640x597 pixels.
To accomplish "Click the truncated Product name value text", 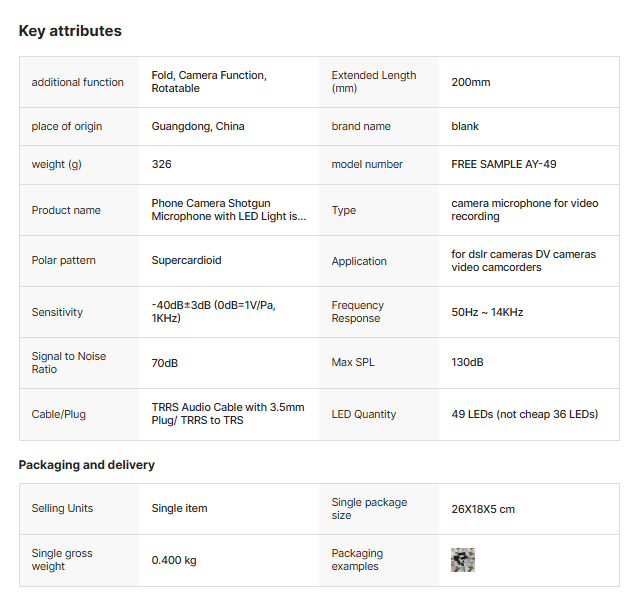I will pyautogui.click(x=228, y=210).
